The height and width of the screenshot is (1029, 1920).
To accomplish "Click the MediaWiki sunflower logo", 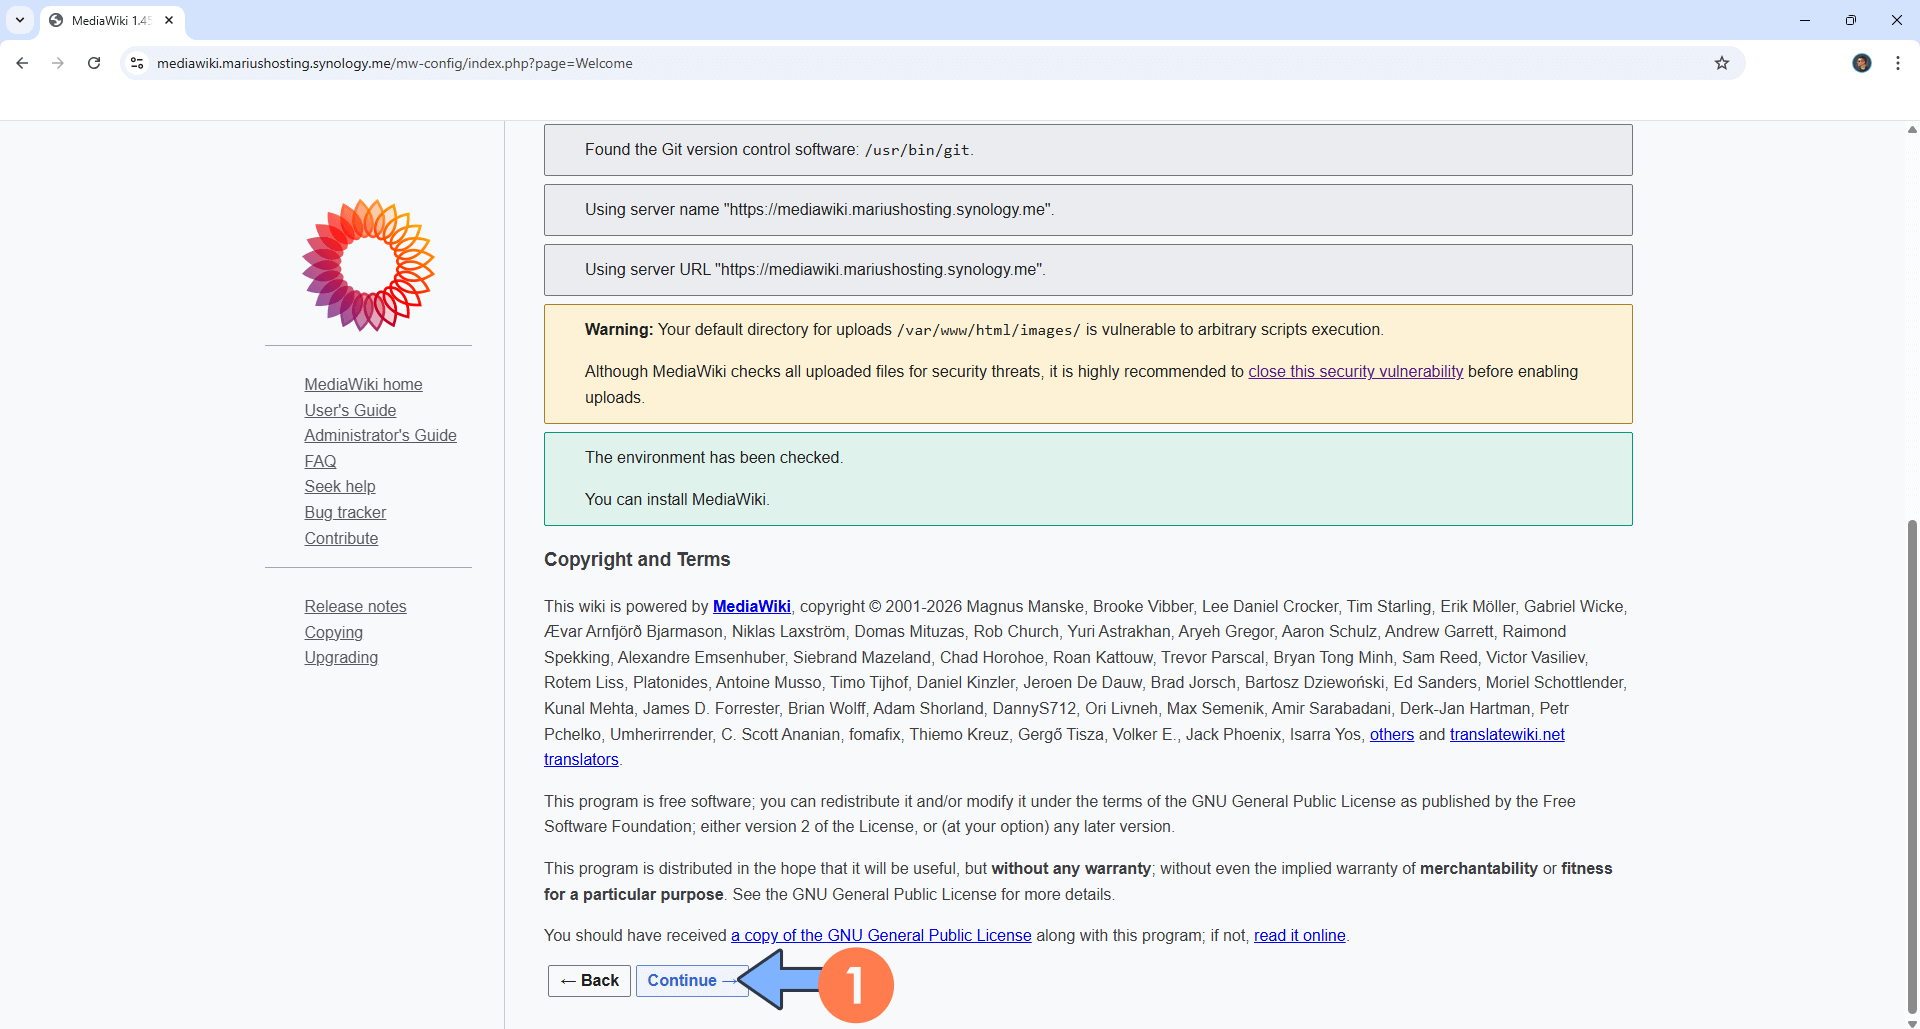I will click(x=367, y=265).
